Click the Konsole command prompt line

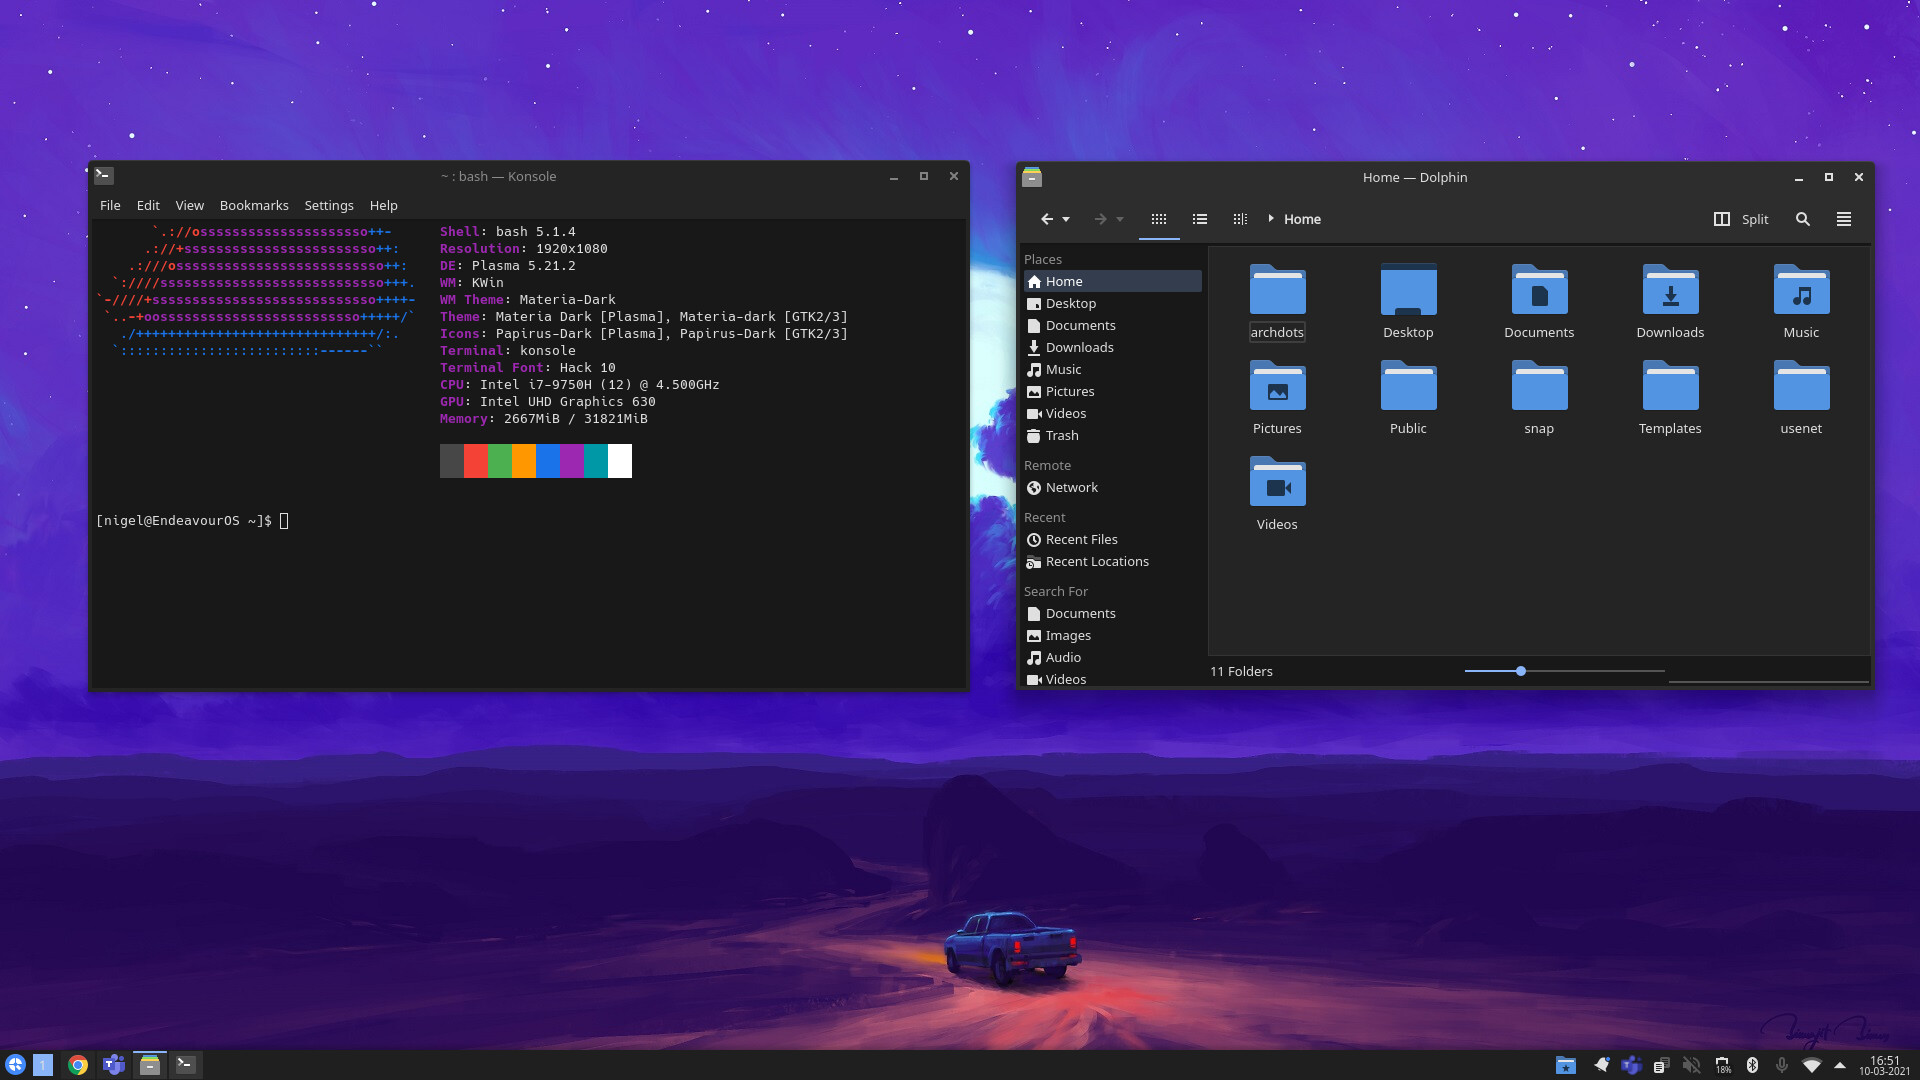click(x=192, y=520)
